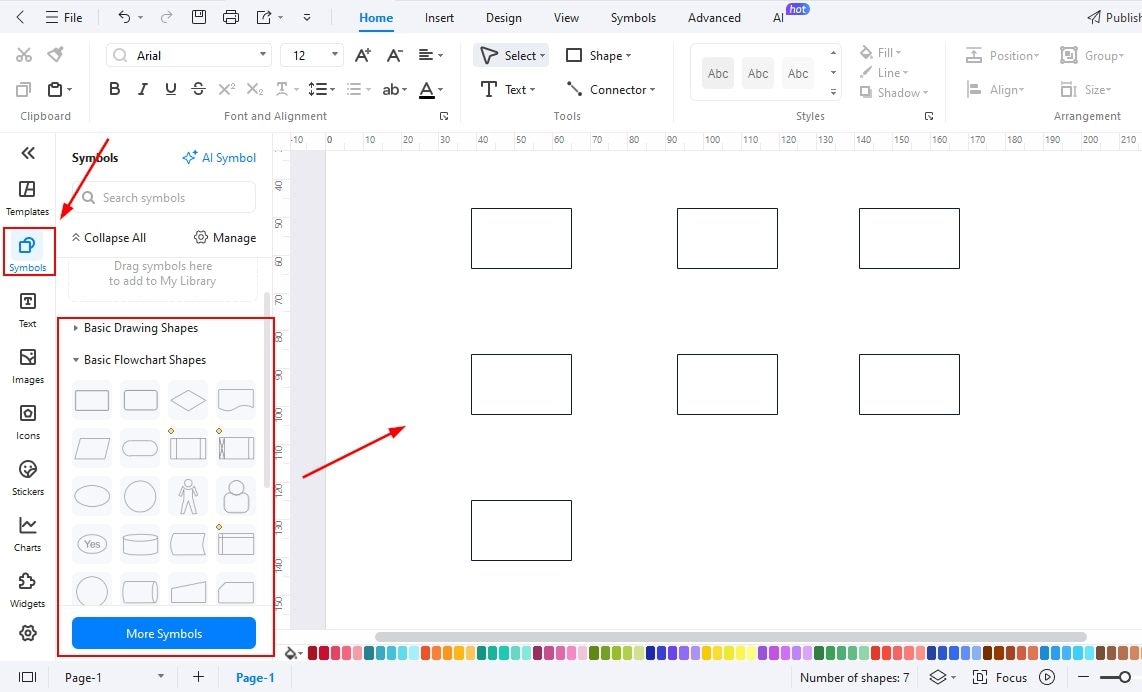1142x692 pixels.
Task: Open AI Symbol in the Symbols panel
Action: click(219, 157)
